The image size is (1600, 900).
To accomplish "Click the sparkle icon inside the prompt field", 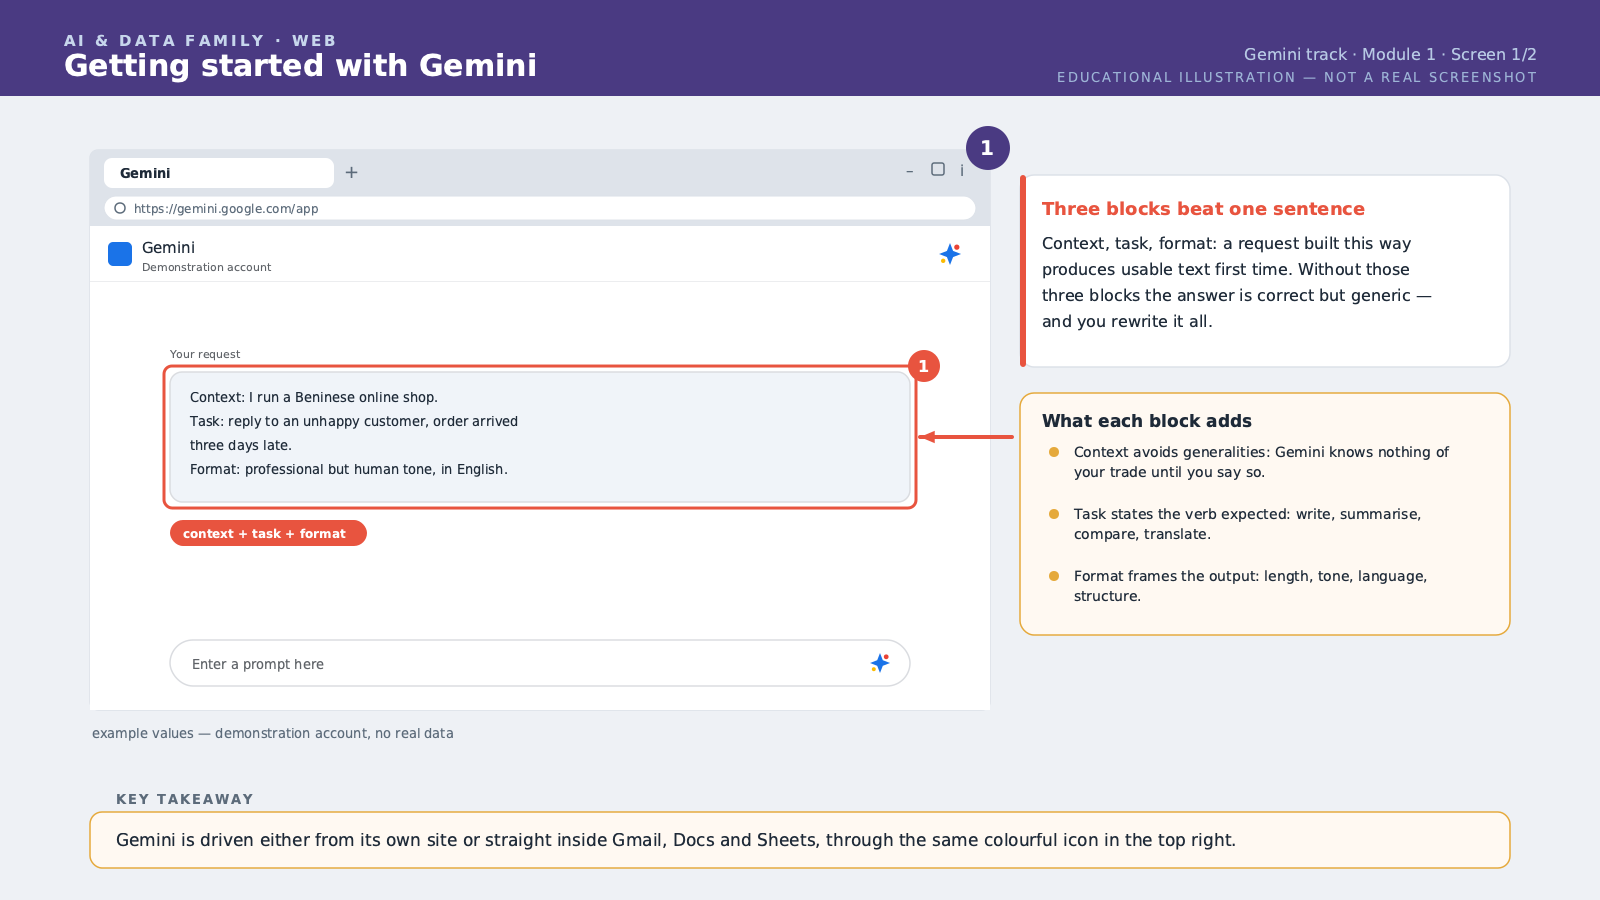I will 880,663.
